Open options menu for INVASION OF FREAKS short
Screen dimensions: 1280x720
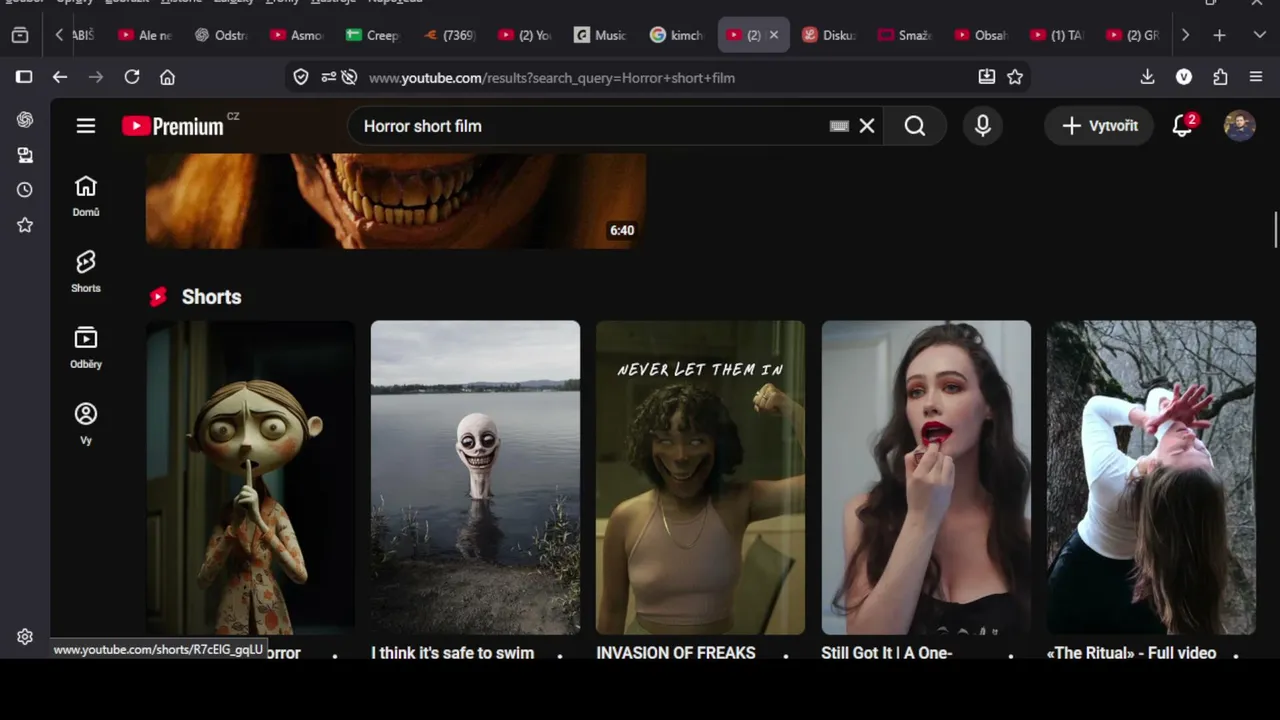pos(786,654)
